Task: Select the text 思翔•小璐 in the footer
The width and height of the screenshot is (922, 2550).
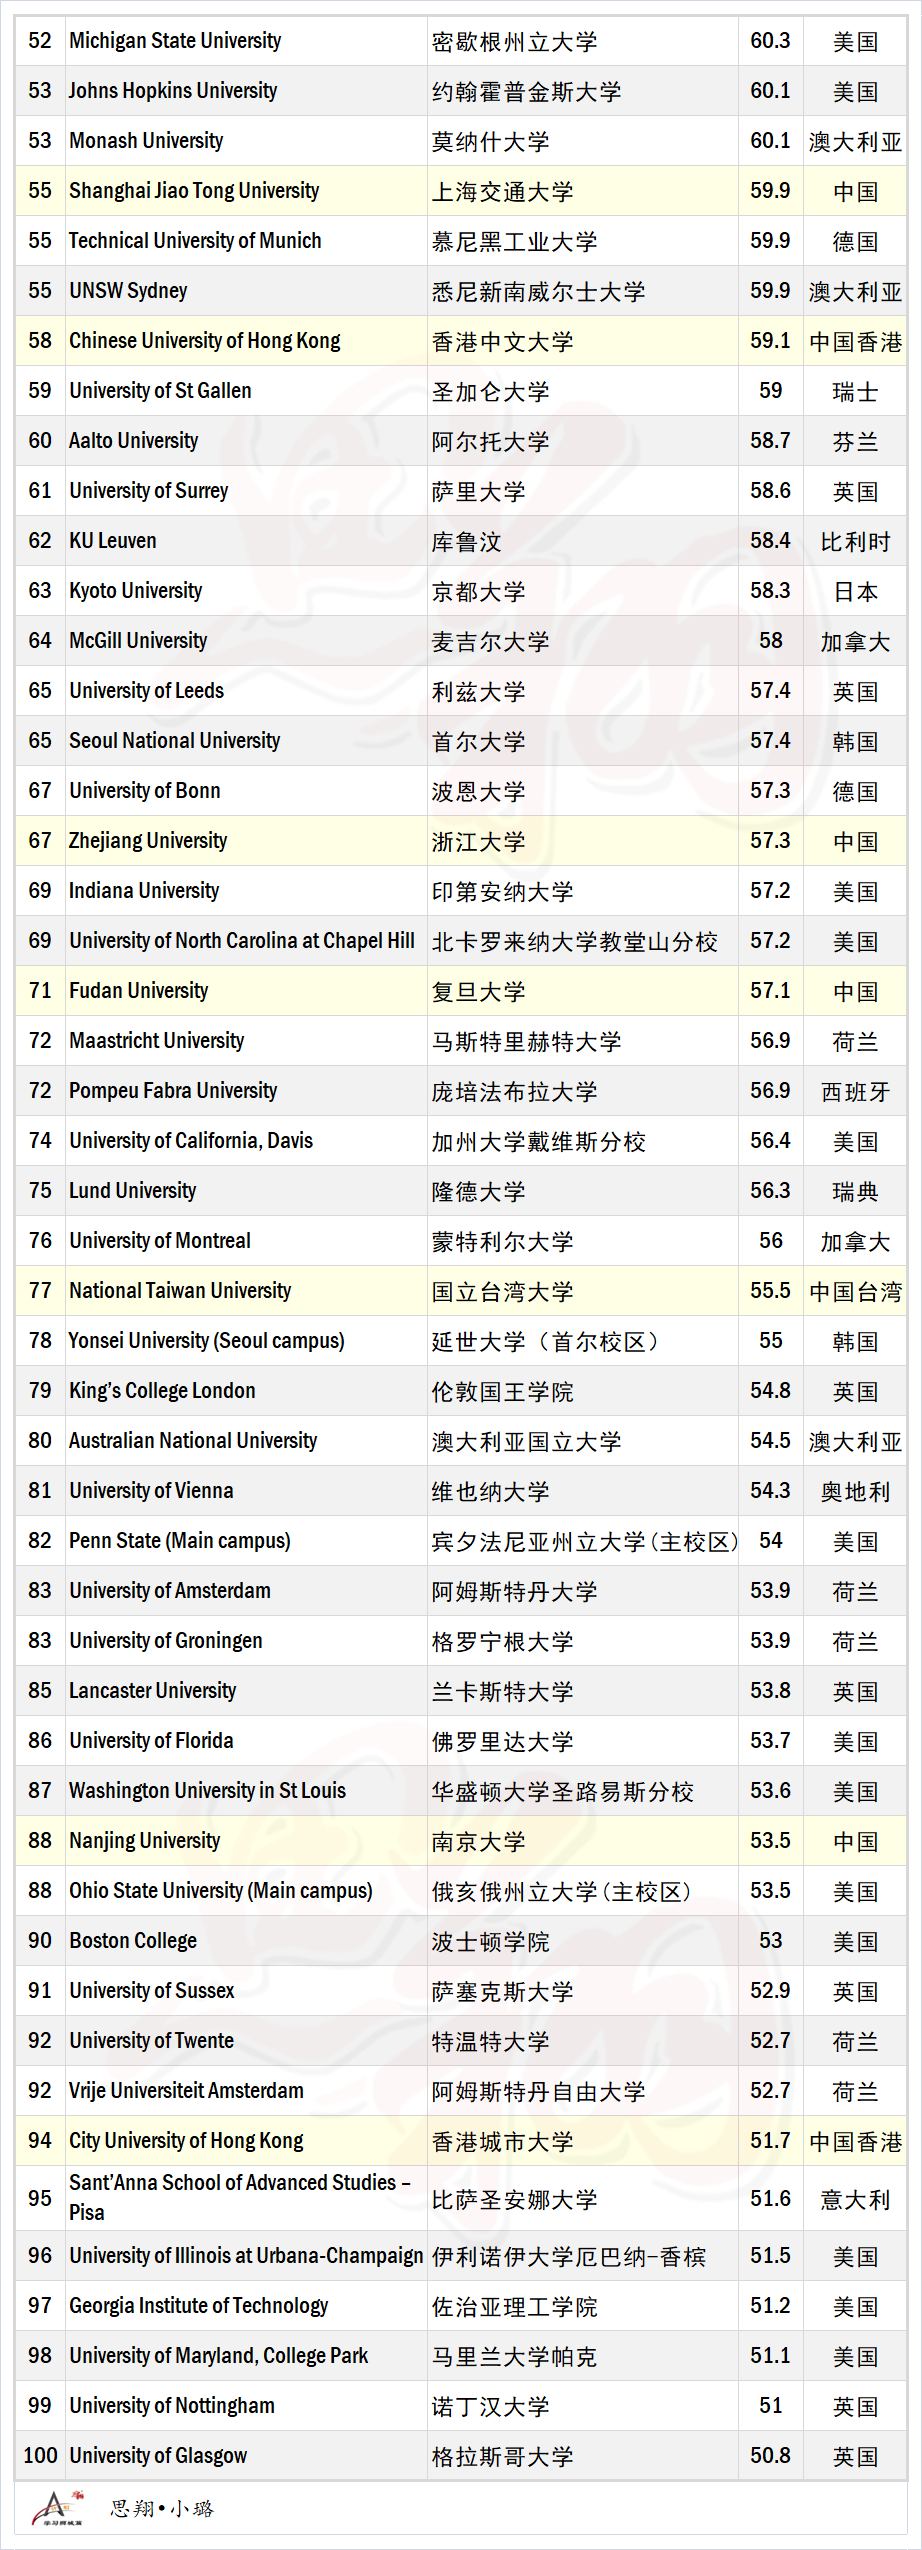Action: [x=162, y=2508]
